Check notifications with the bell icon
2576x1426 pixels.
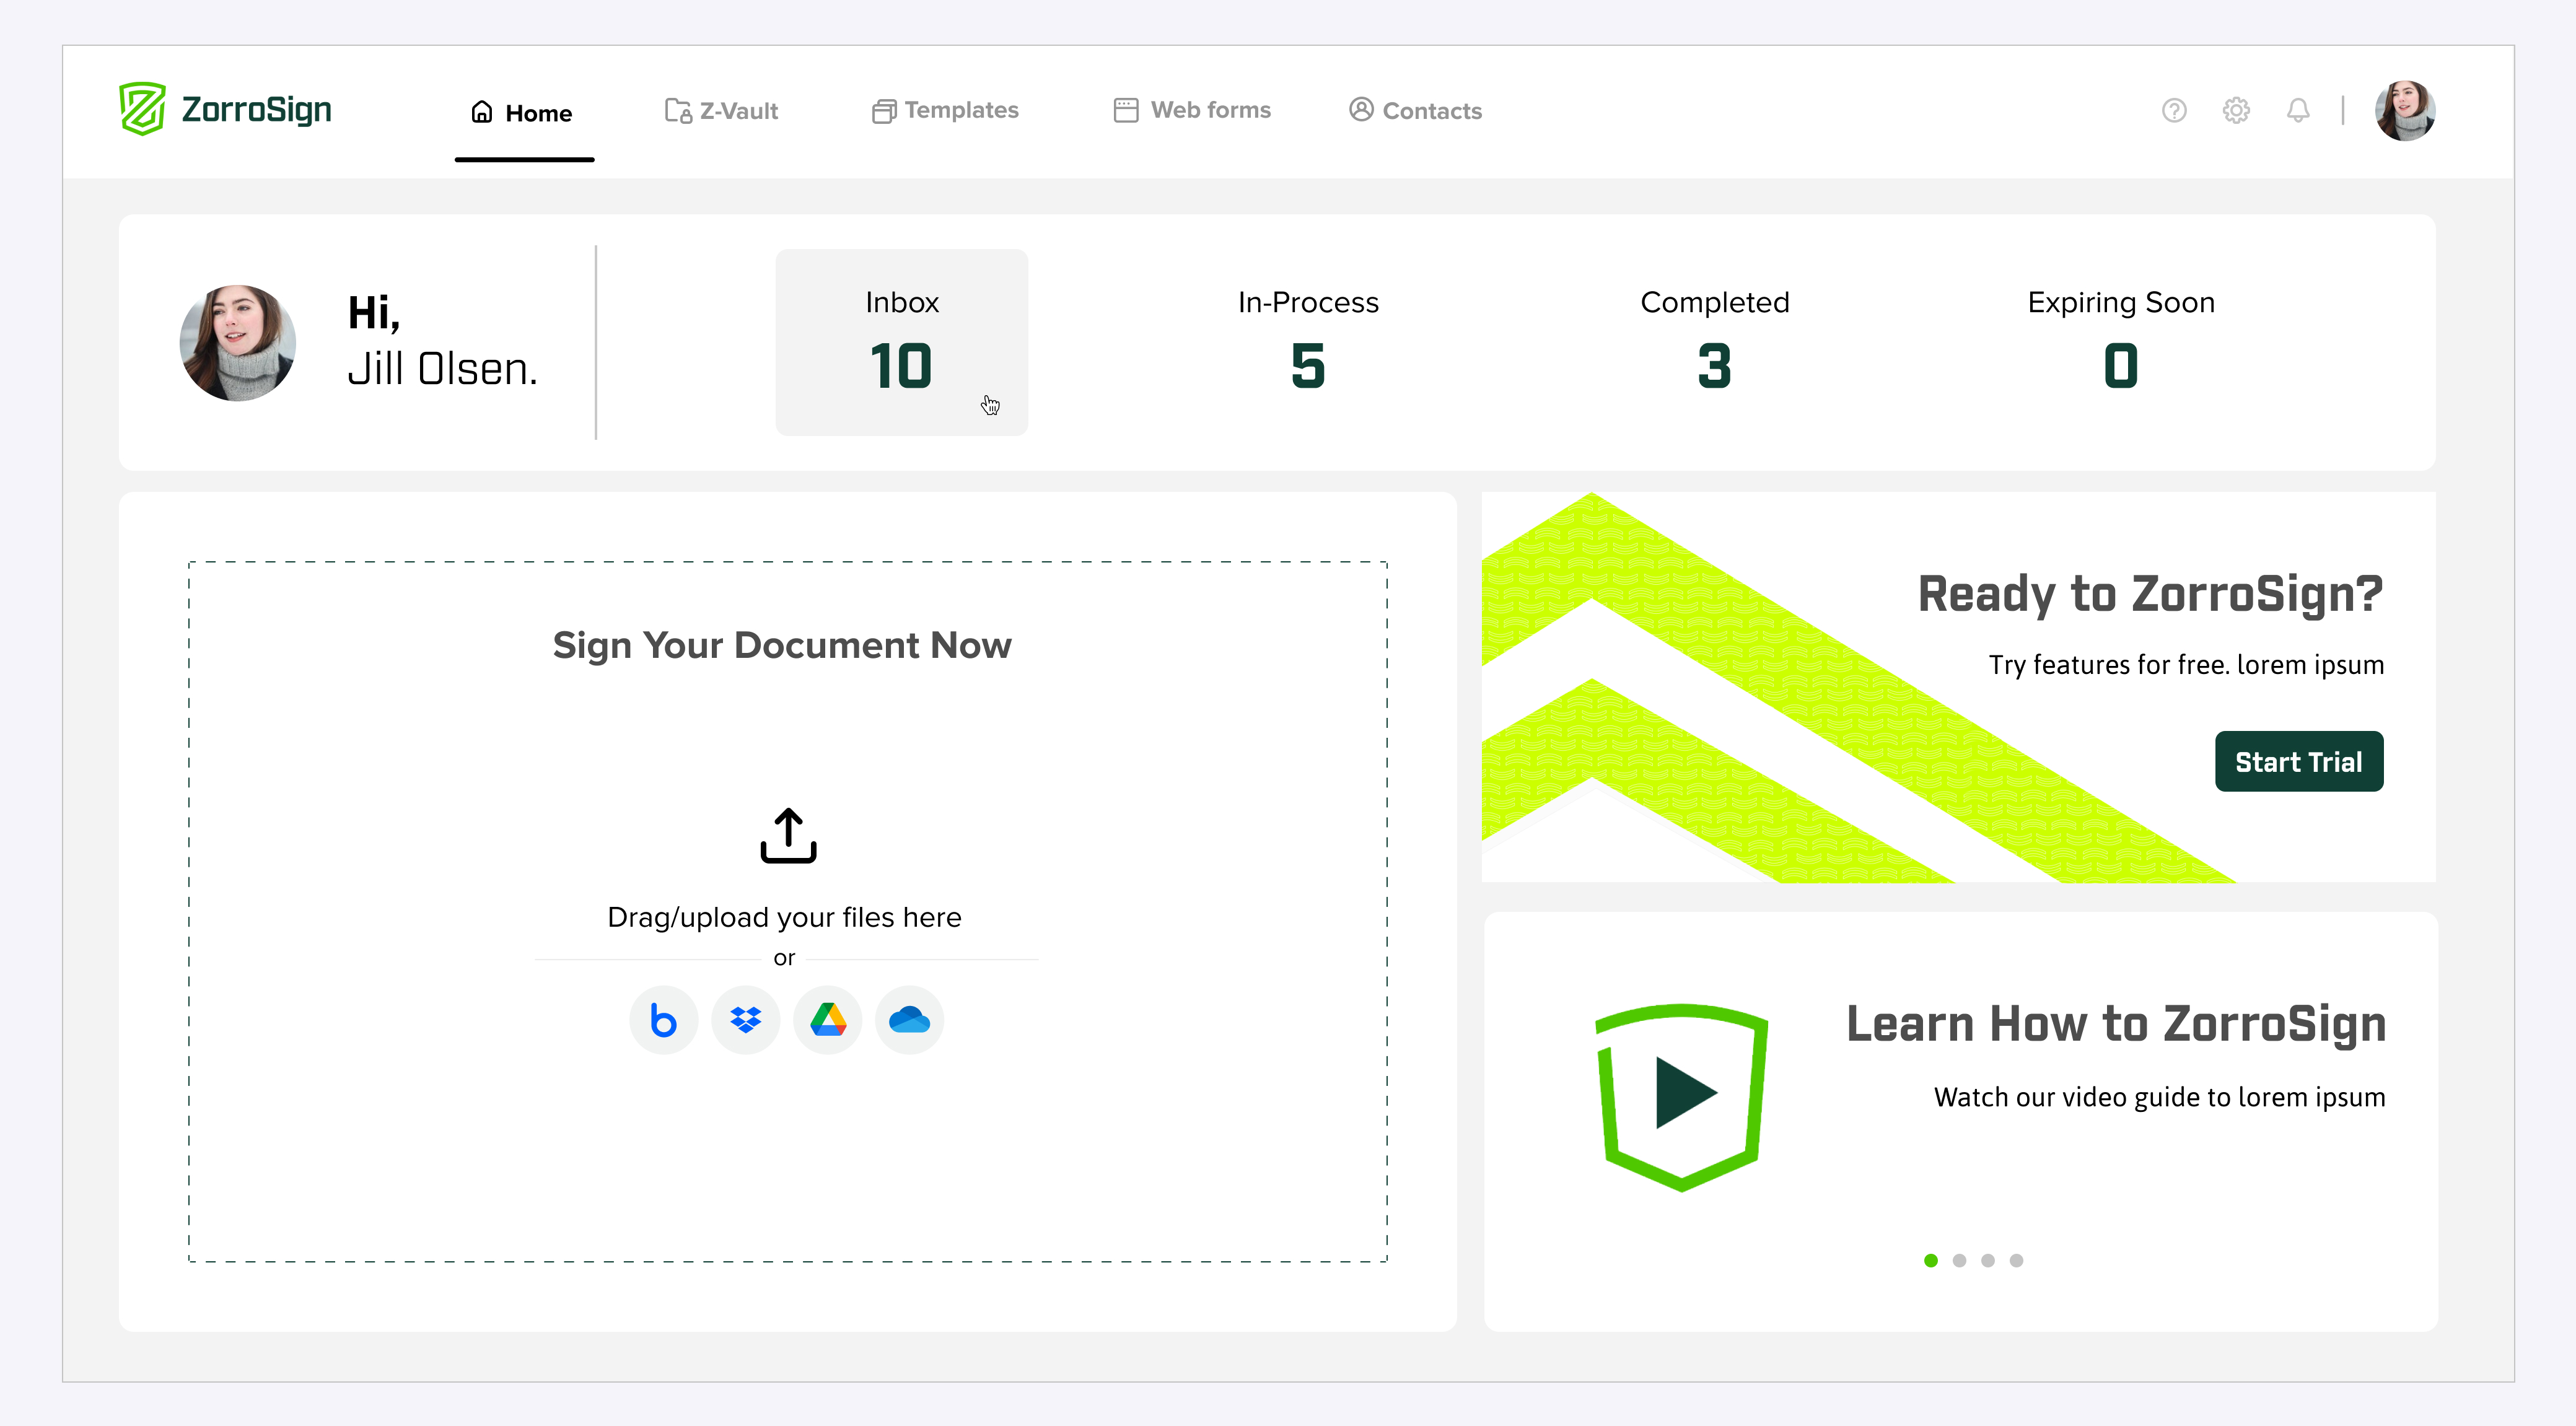[x=2298, y=110]
